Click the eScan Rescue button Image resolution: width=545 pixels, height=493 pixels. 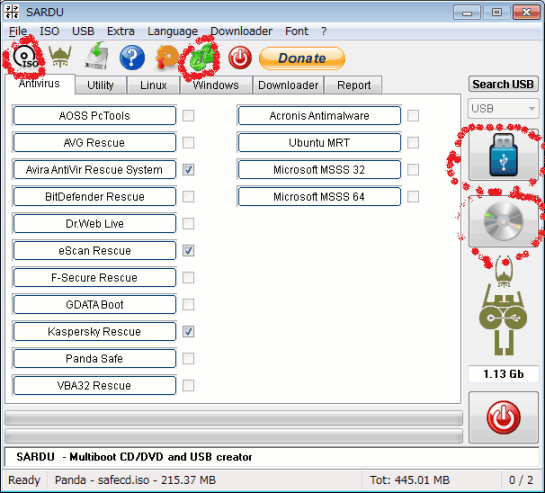point(95,251)
